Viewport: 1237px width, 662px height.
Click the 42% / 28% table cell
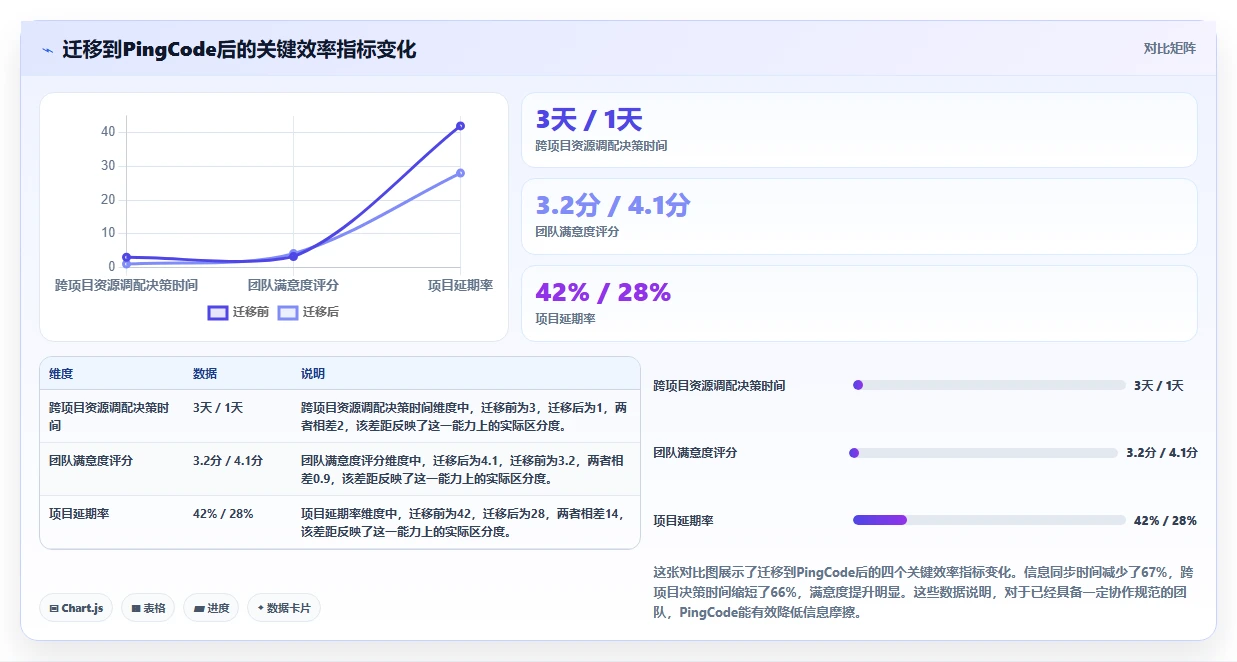tap(223, 514)
